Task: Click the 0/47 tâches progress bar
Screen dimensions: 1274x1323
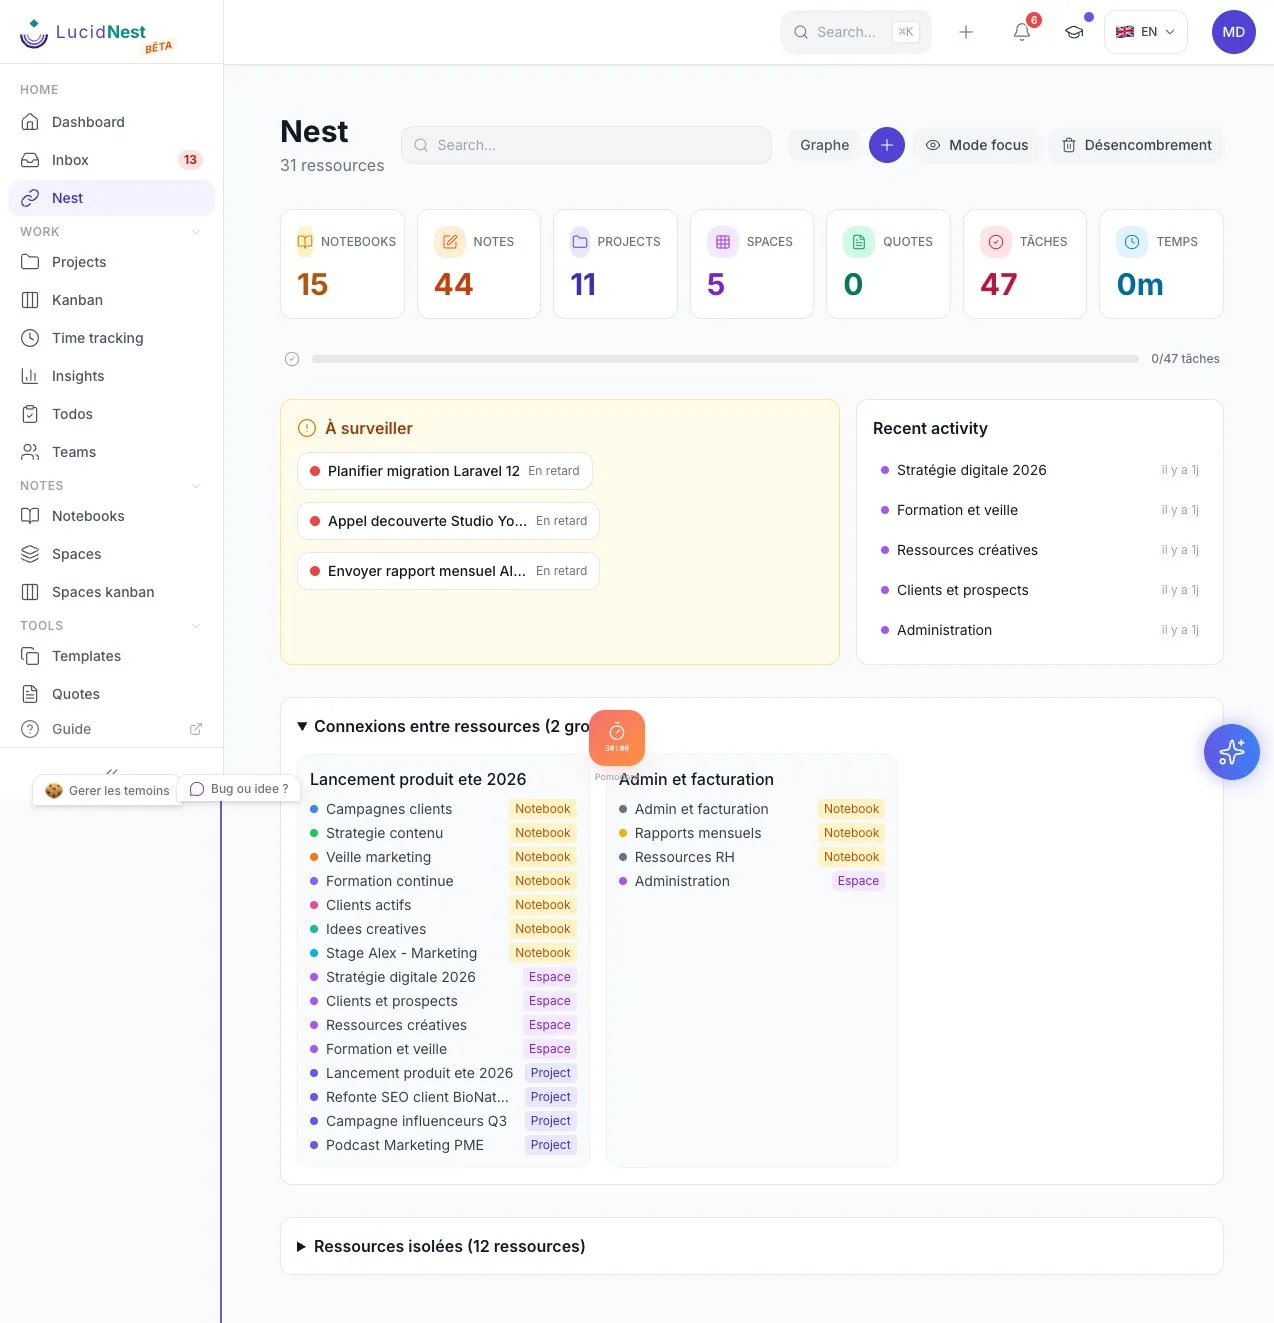Action: 725,359
